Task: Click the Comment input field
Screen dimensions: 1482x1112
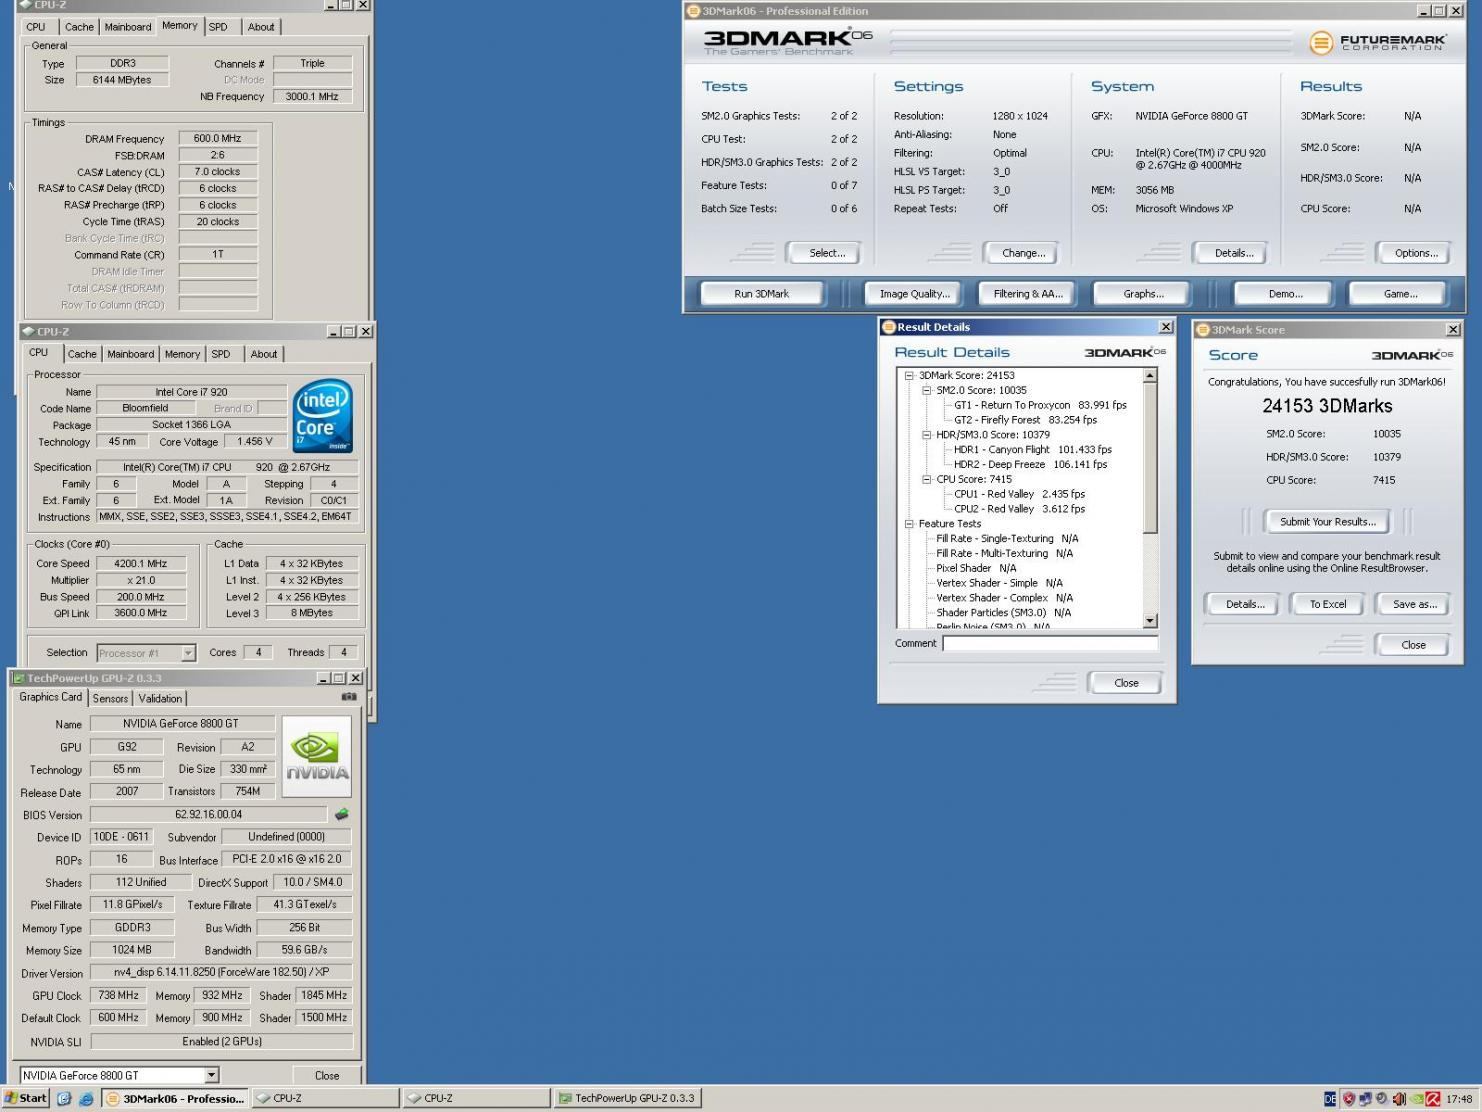Action: [x=1050, y=643]
